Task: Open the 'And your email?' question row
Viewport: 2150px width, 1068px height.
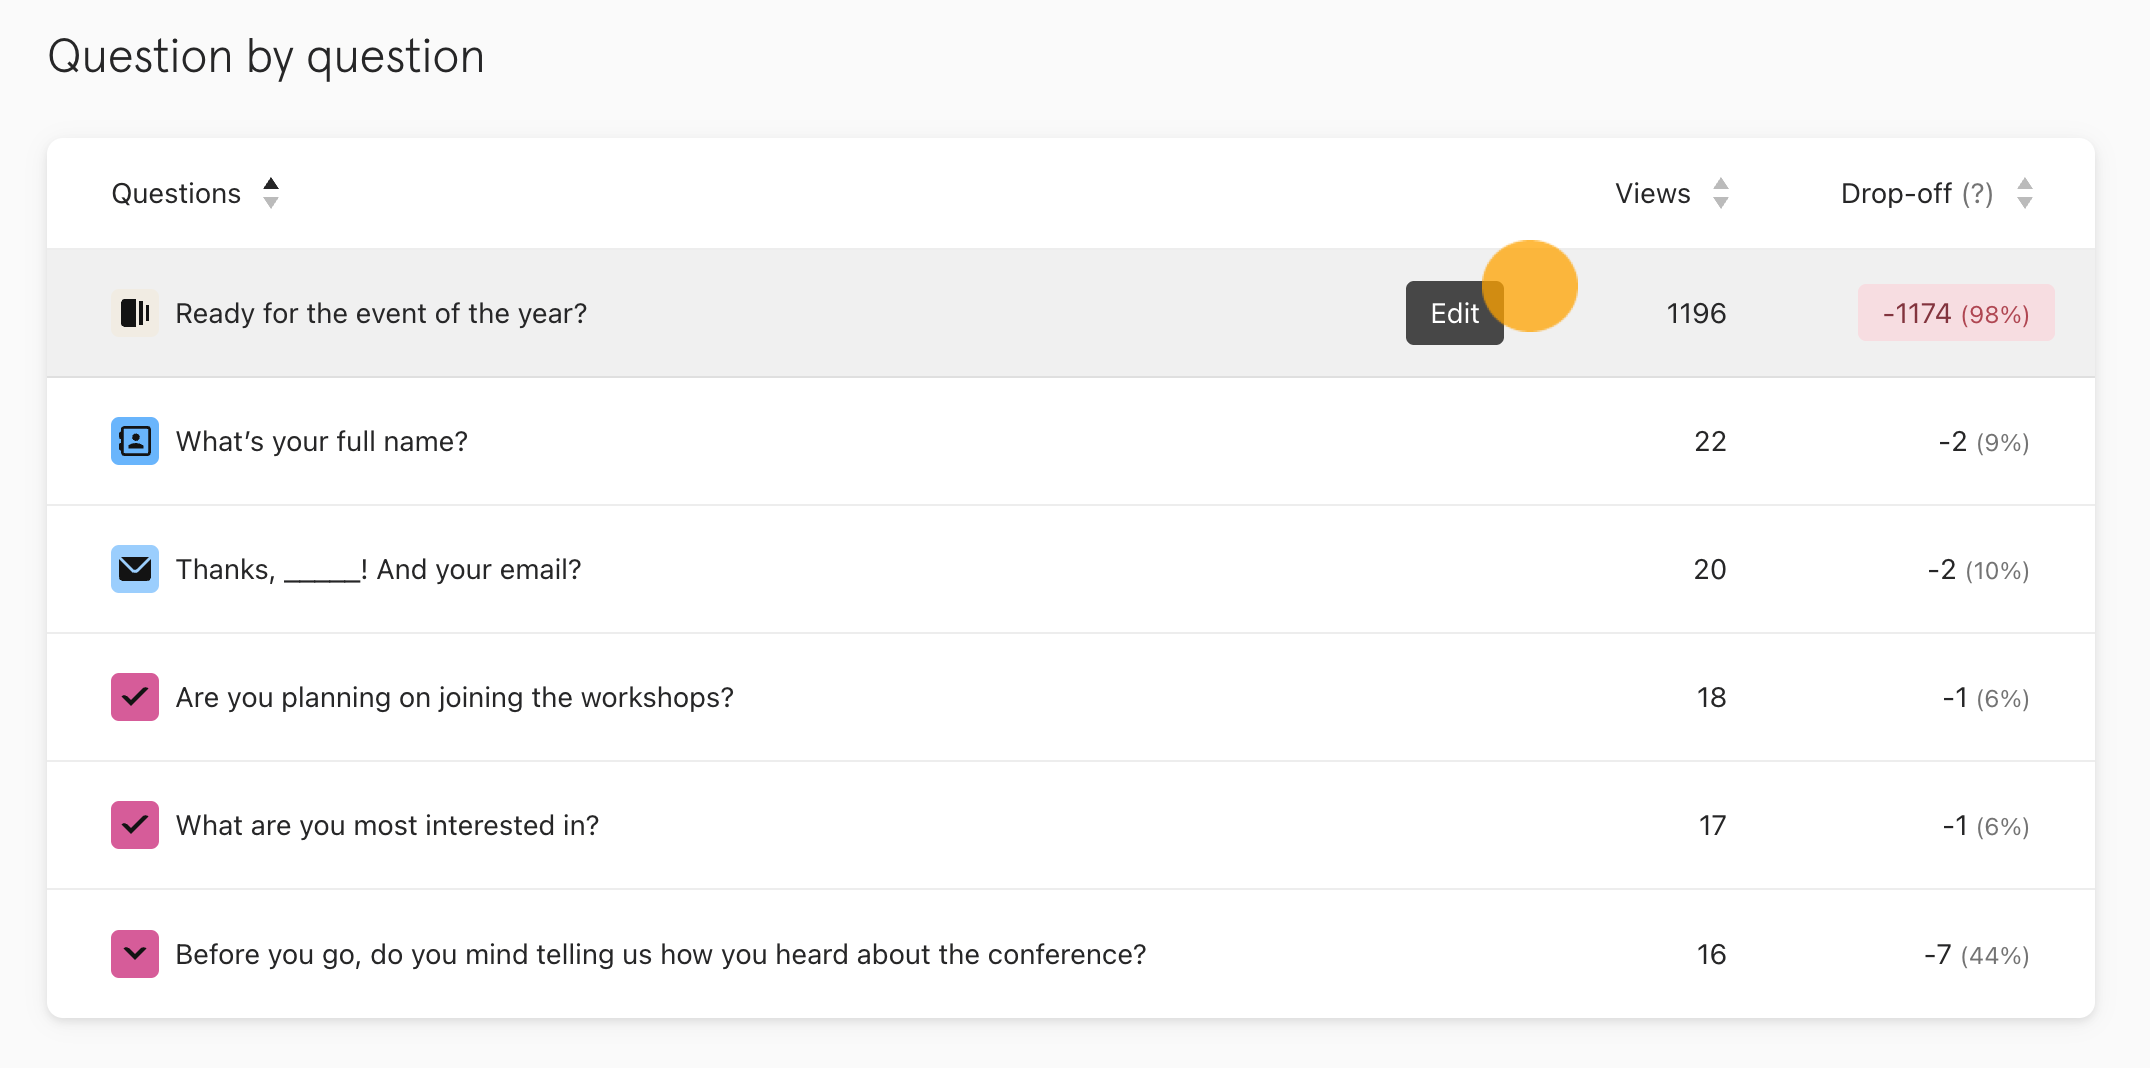Action: pos(378,570)
